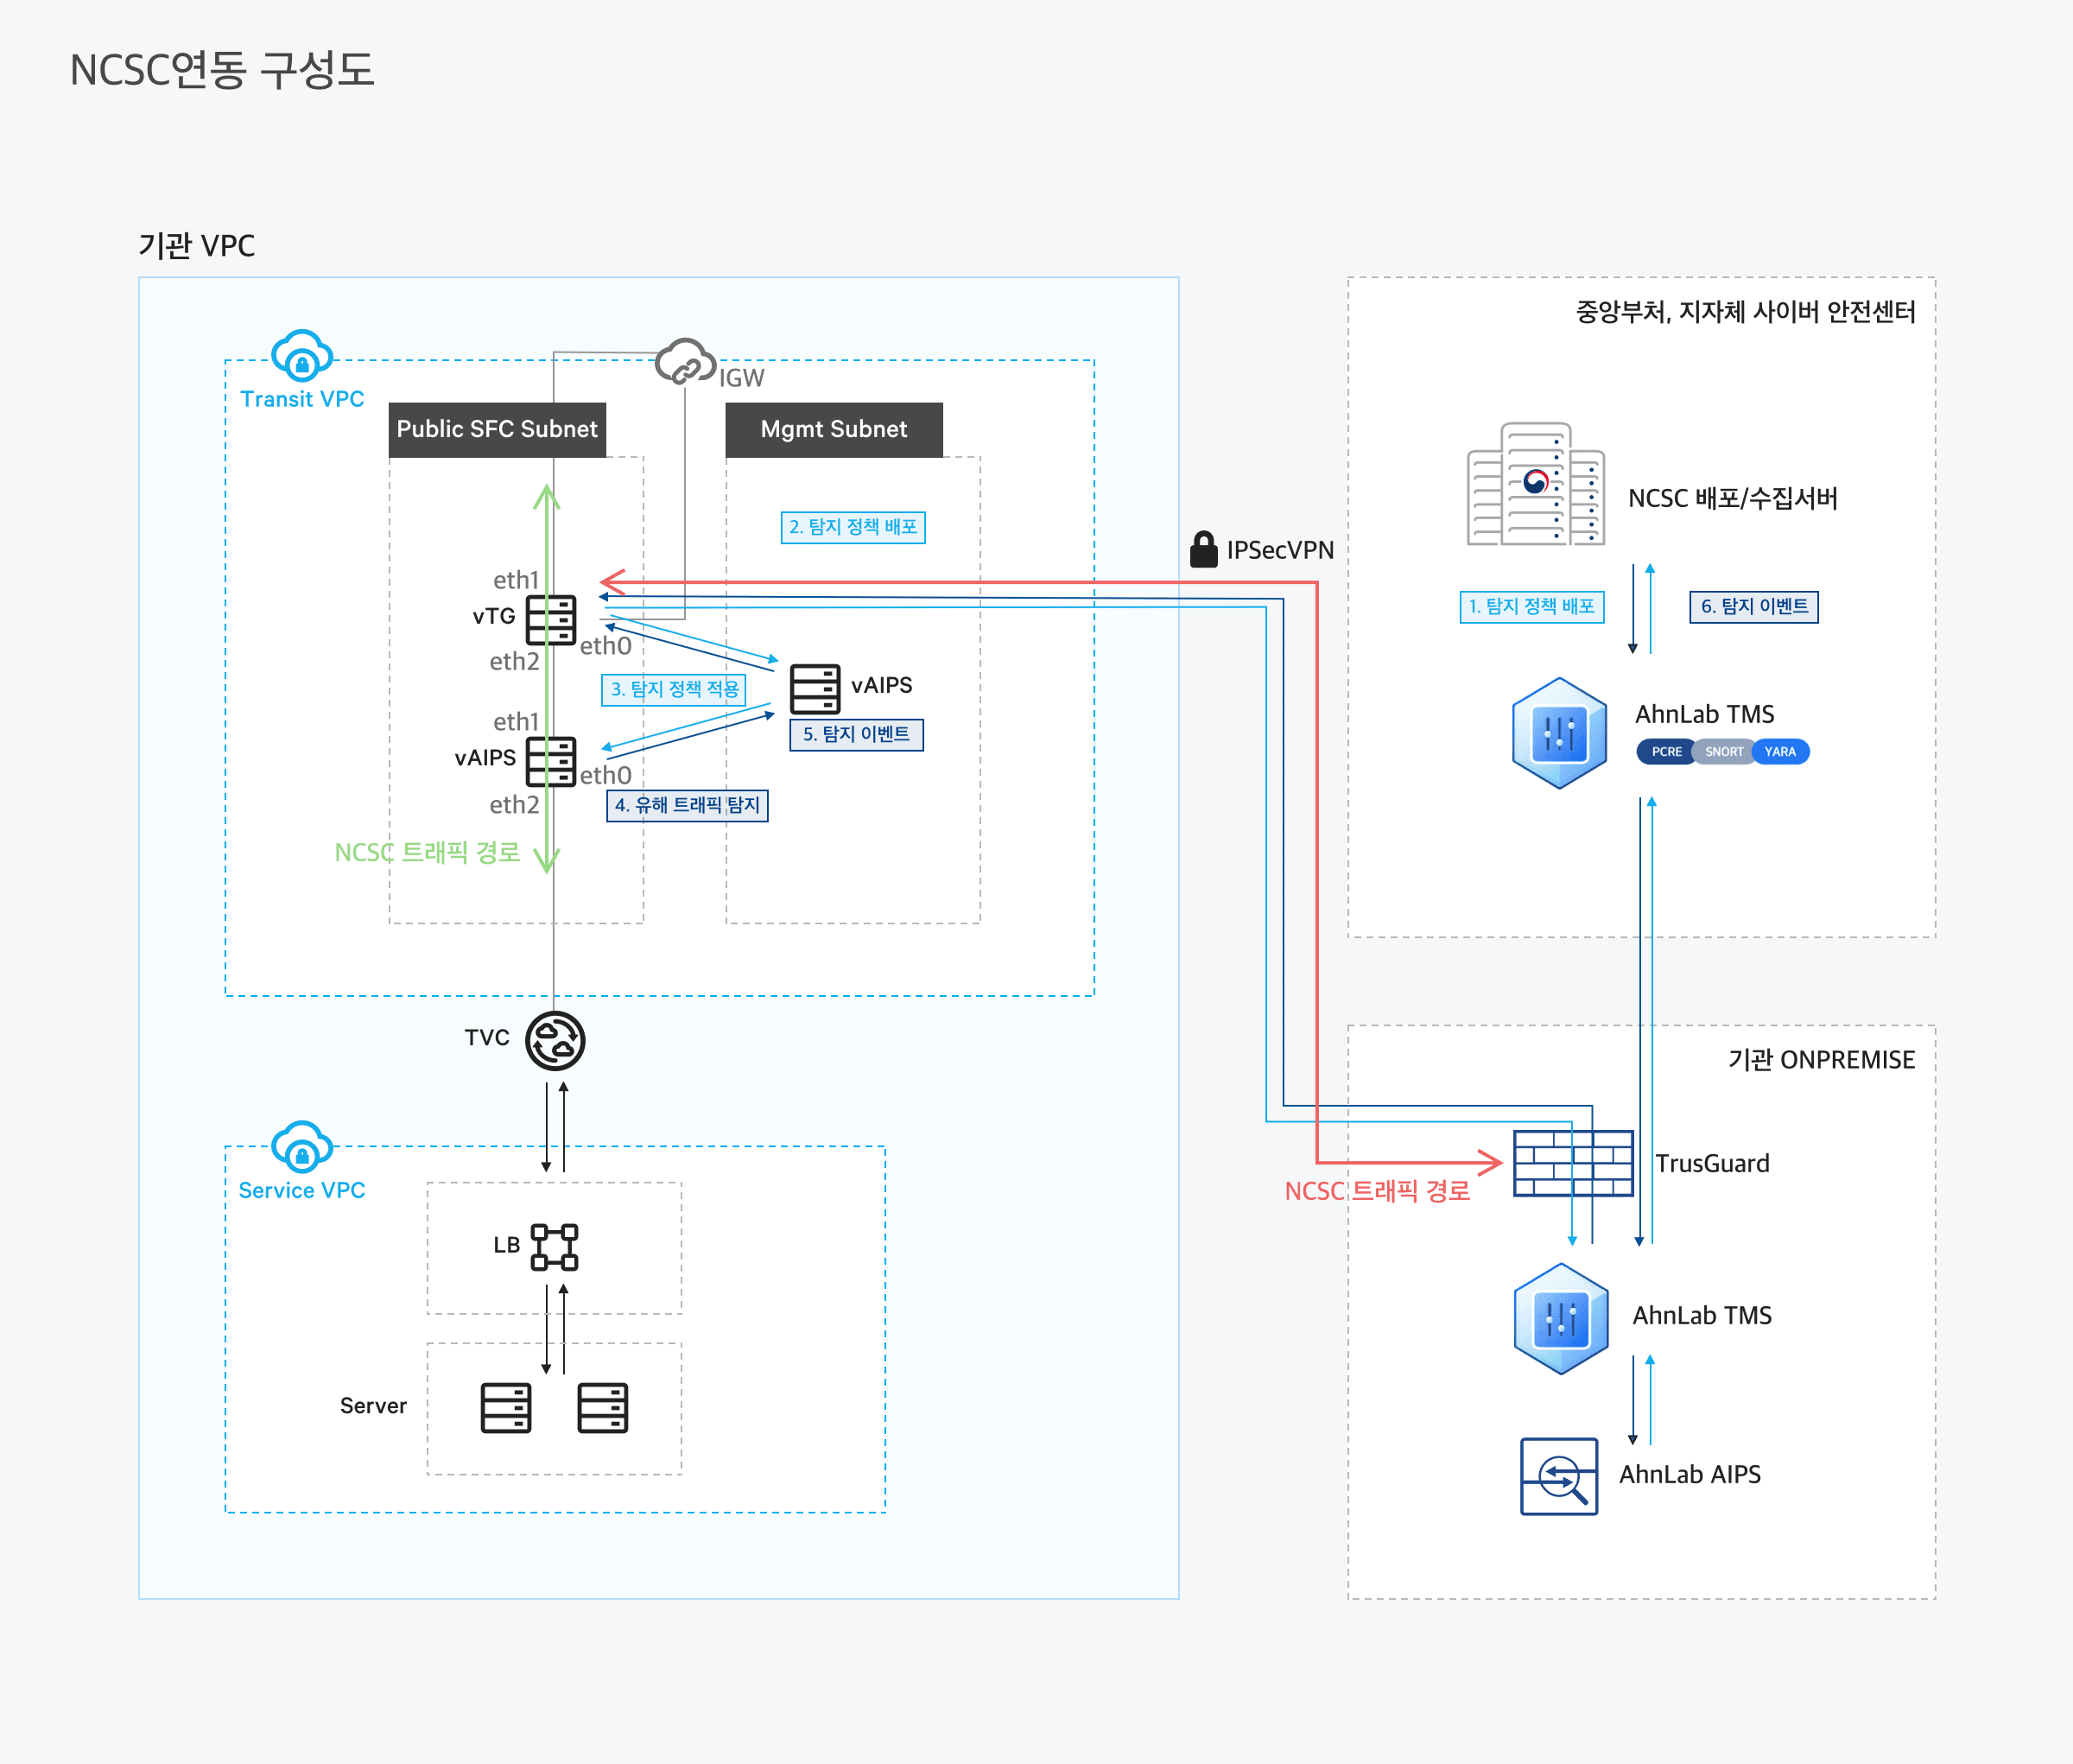Click the IGW cloud link icon
This screenshot has height=1764, width=2073.
point(685,362)
